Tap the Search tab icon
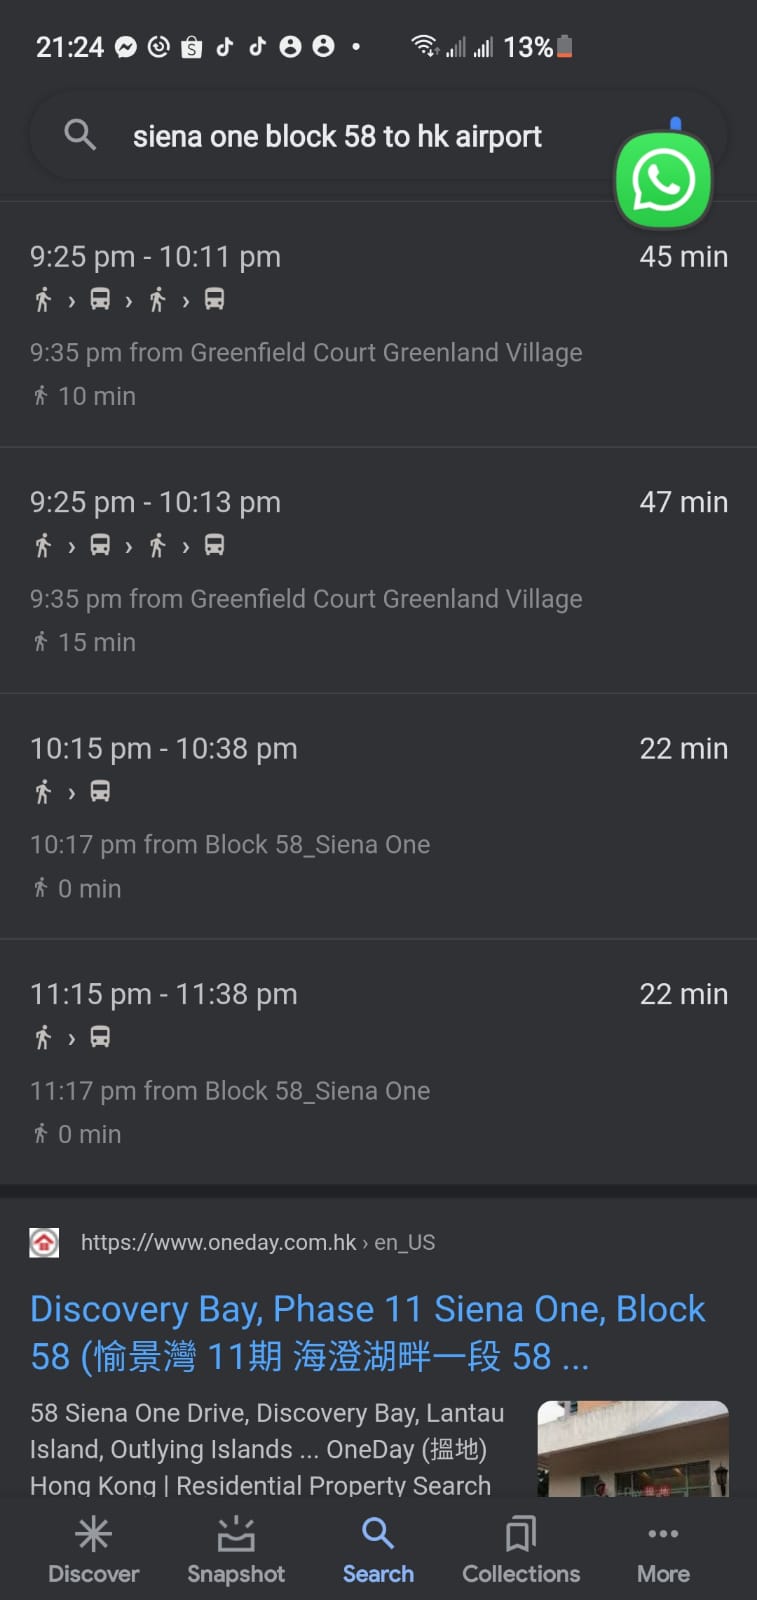This screenshot has width=757, height=1600. (378, 1534)
